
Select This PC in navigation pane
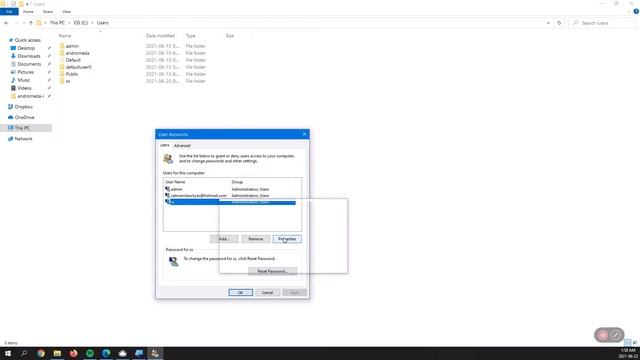[22, 128]
